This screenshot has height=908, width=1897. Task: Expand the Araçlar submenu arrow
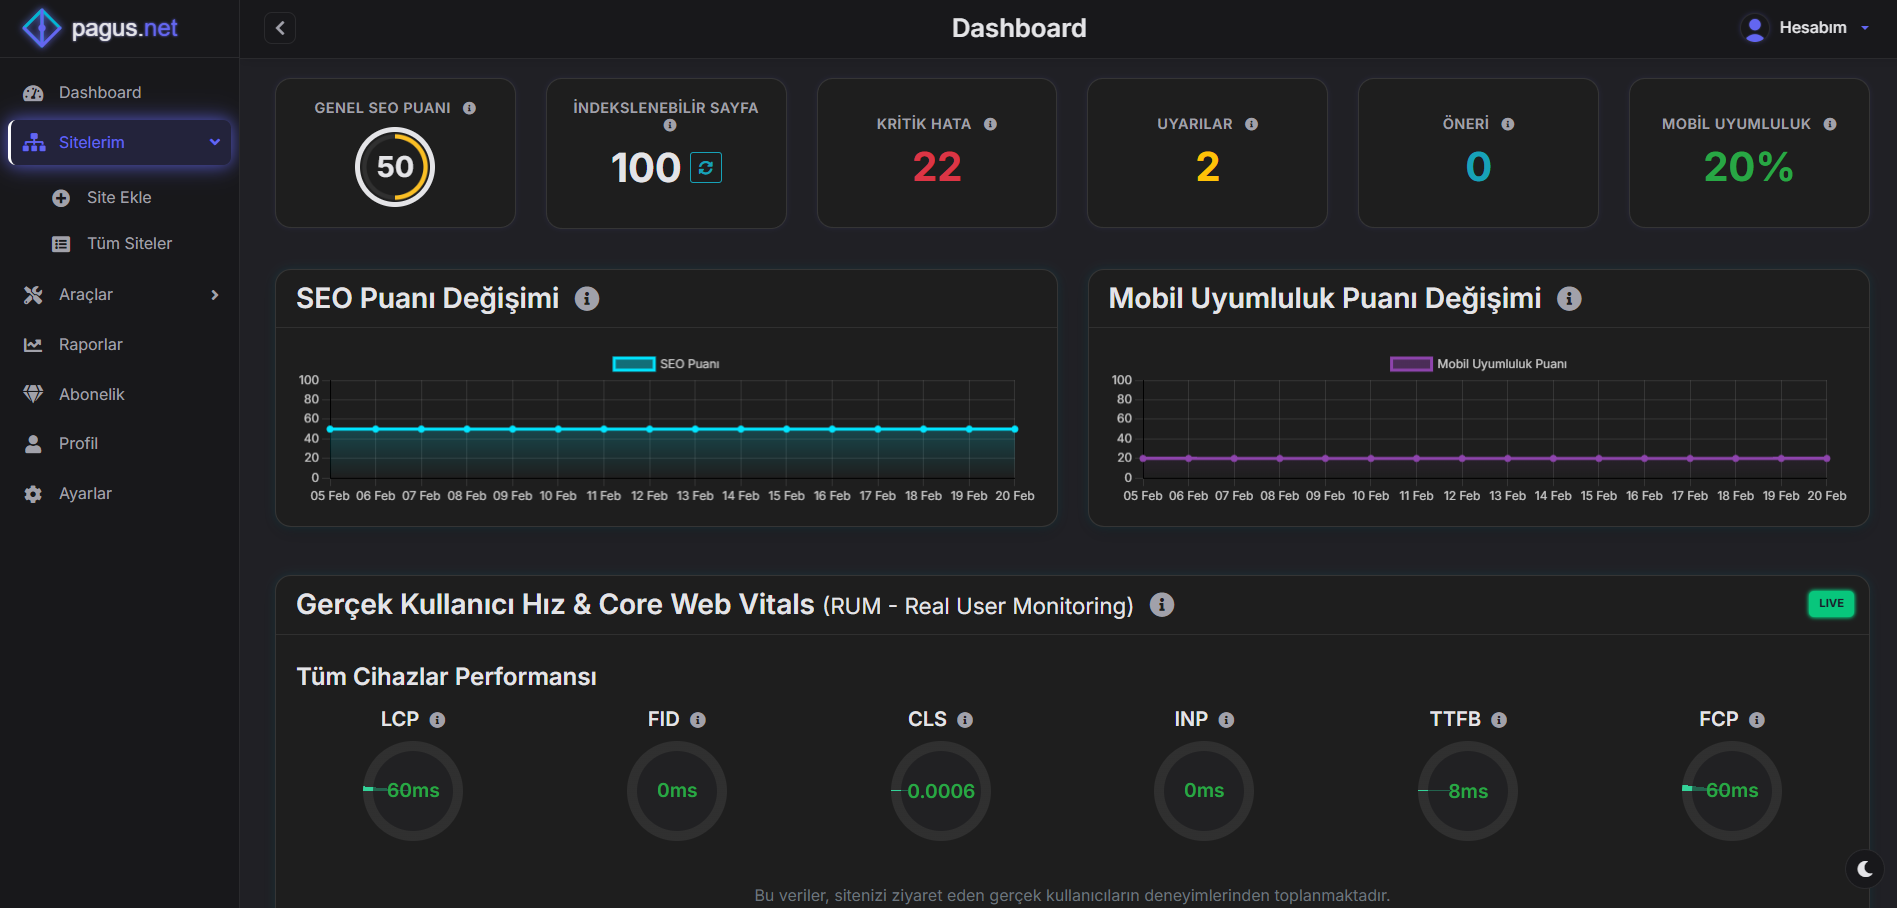point(214,294)
